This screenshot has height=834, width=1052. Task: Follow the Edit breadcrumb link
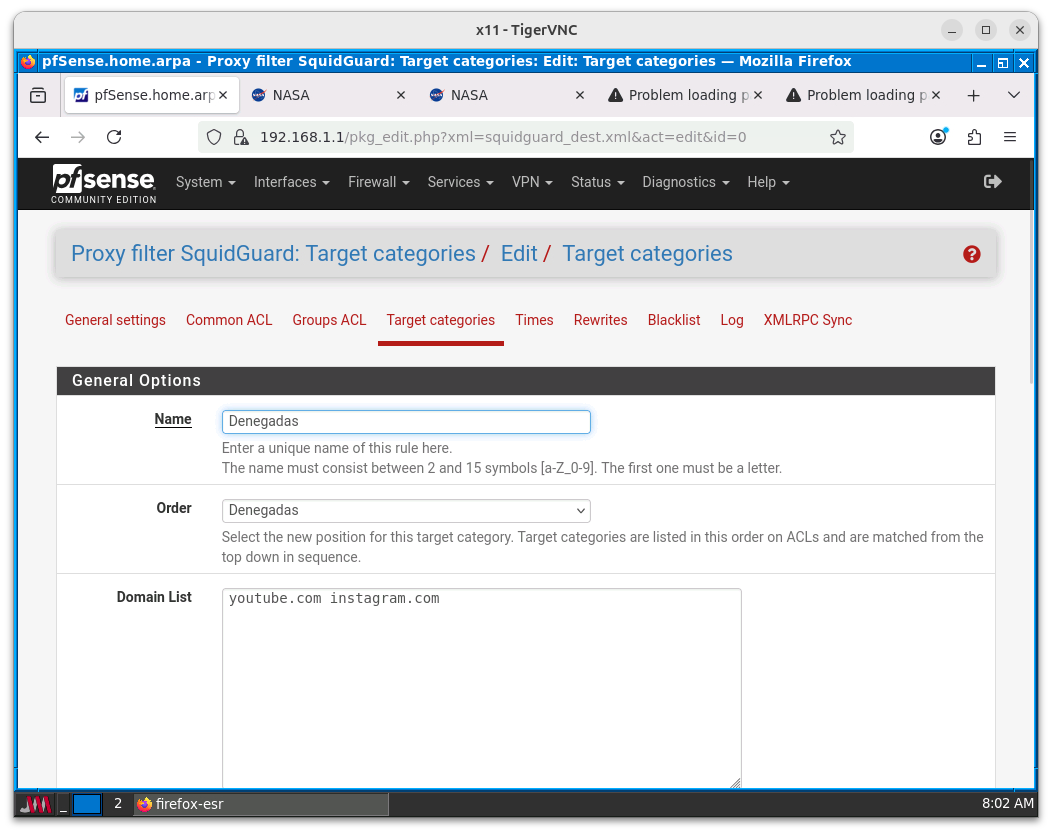tap(519, 254)
